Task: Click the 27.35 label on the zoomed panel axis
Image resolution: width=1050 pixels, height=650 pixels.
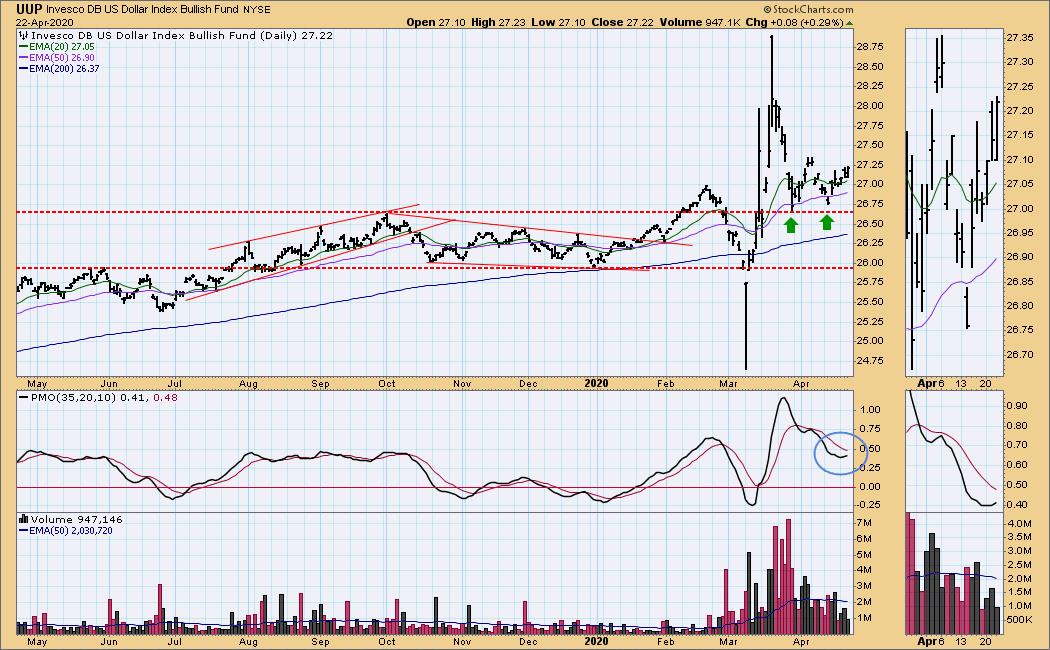Action: 1019,38
